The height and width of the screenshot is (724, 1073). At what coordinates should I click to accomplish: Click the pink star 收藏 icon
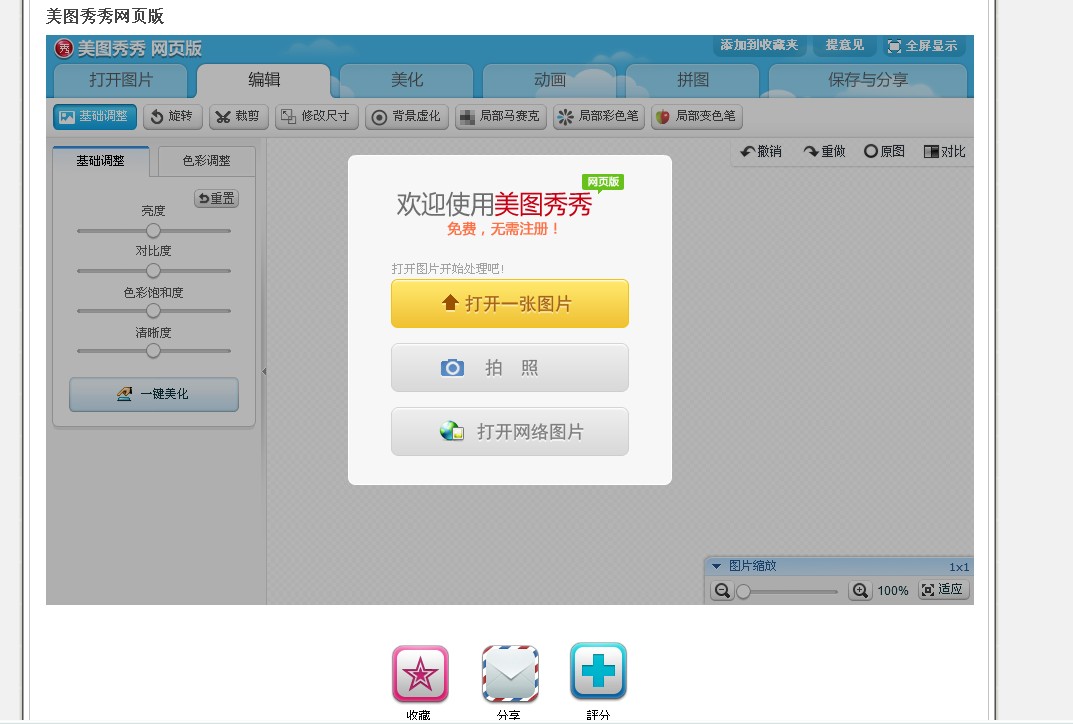click(420, 674)
